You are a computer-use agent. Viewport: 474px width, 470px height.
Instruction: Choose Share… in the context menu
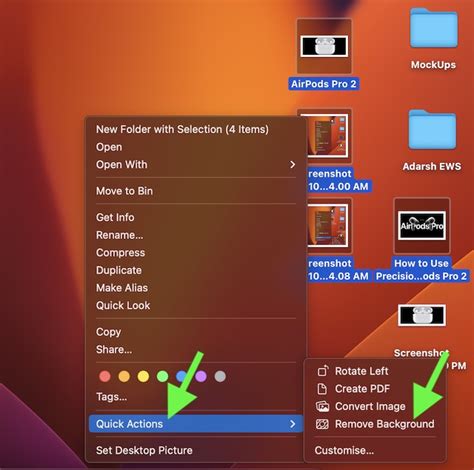[114, 350]
